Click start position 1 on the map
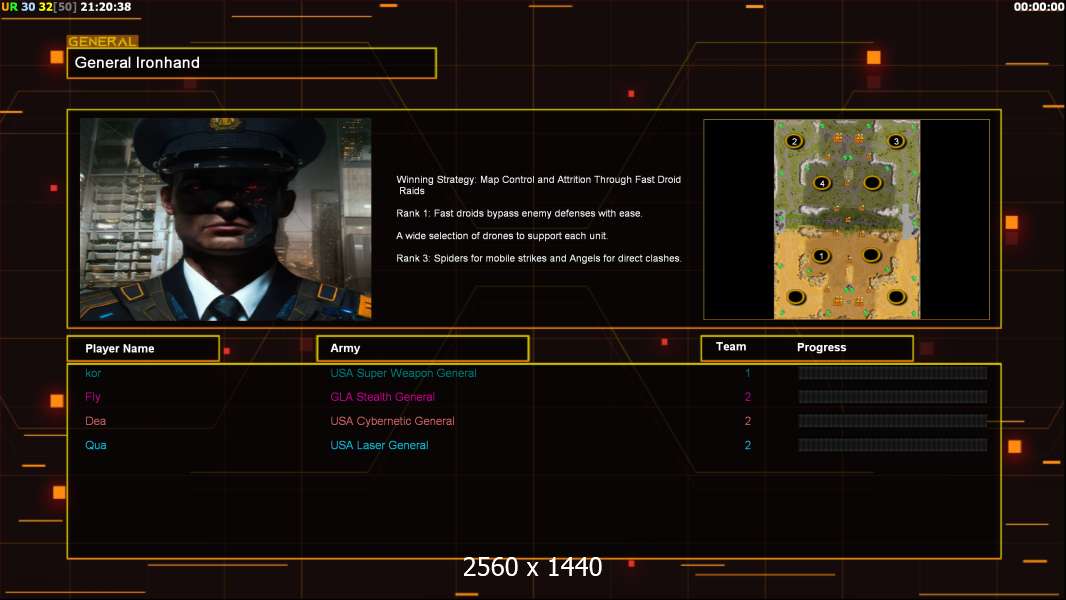The height and width of the screenshot is (600, 1066). click(x=821, y=256)
